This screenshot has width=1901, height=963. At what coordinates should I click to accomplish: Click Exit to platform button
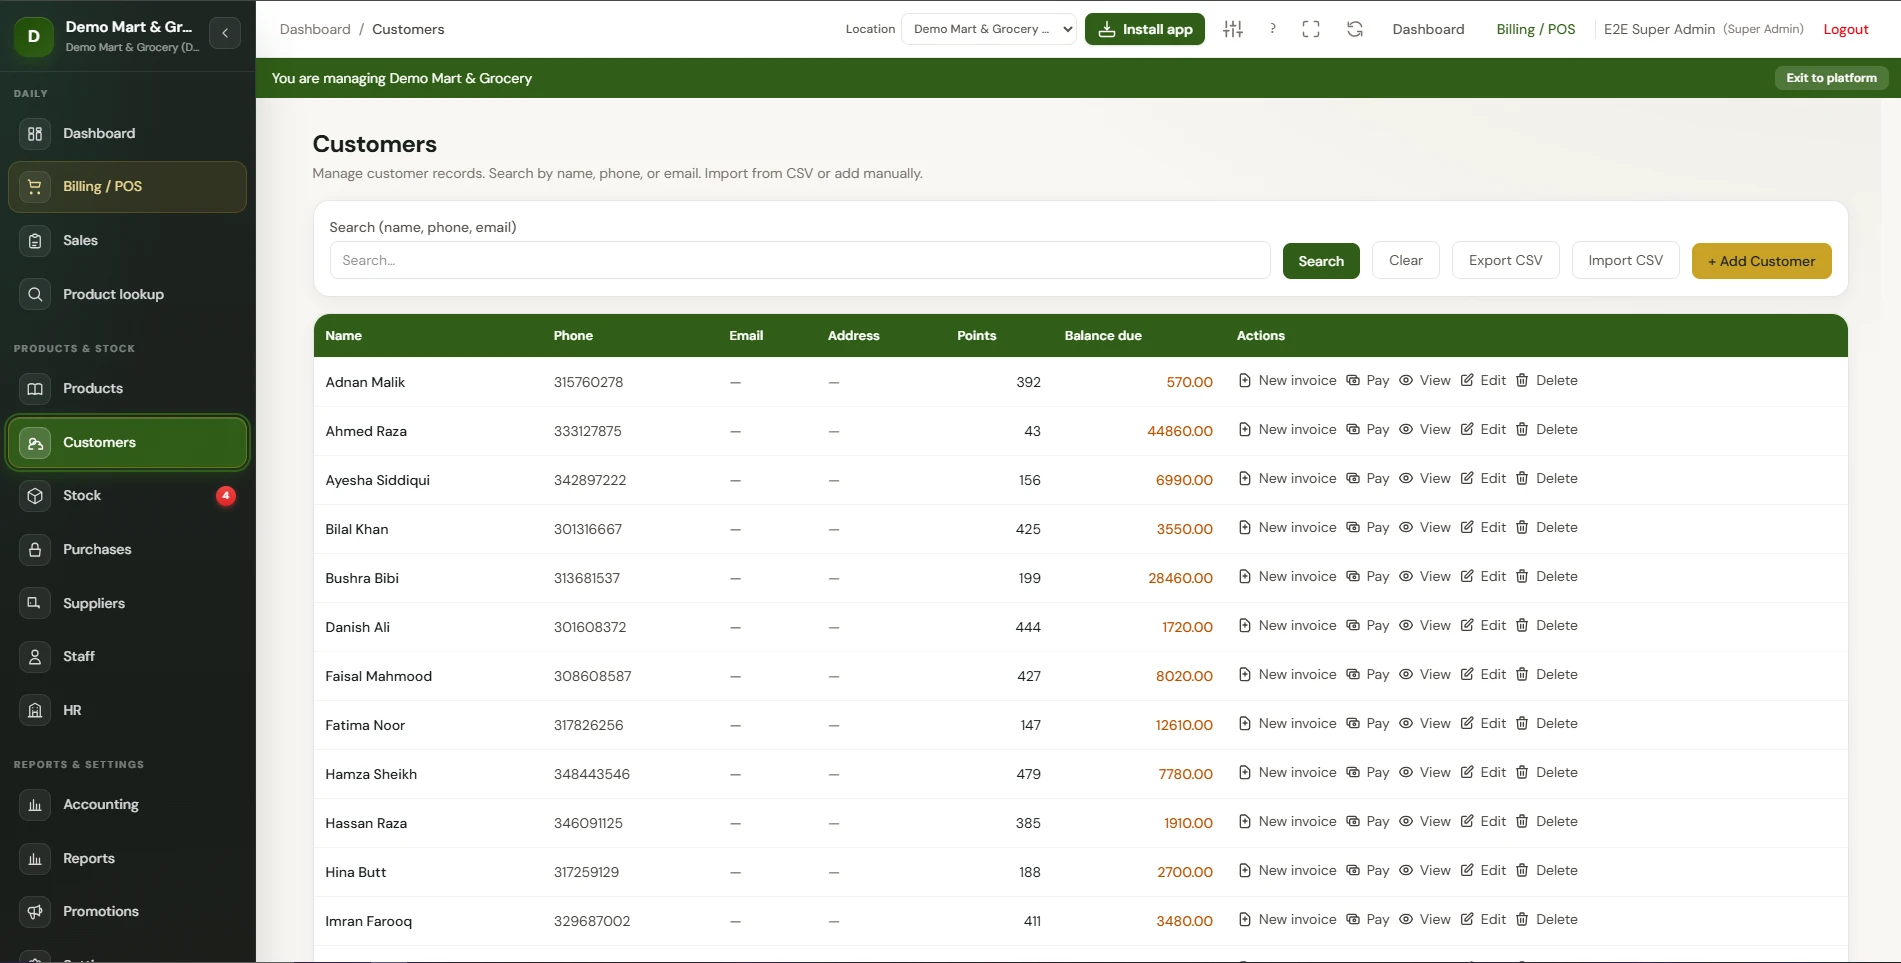(1831, 78)
